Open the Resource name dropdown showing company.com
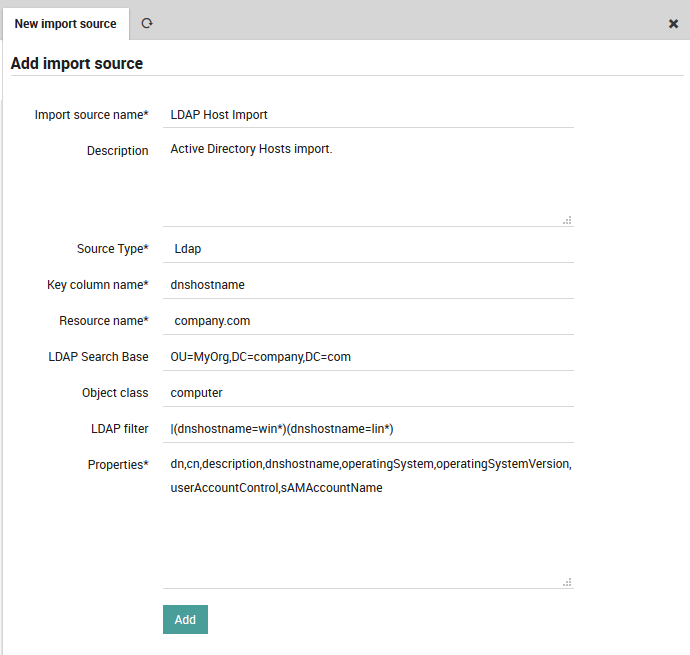The image size is (690, 655). (368, 321)
